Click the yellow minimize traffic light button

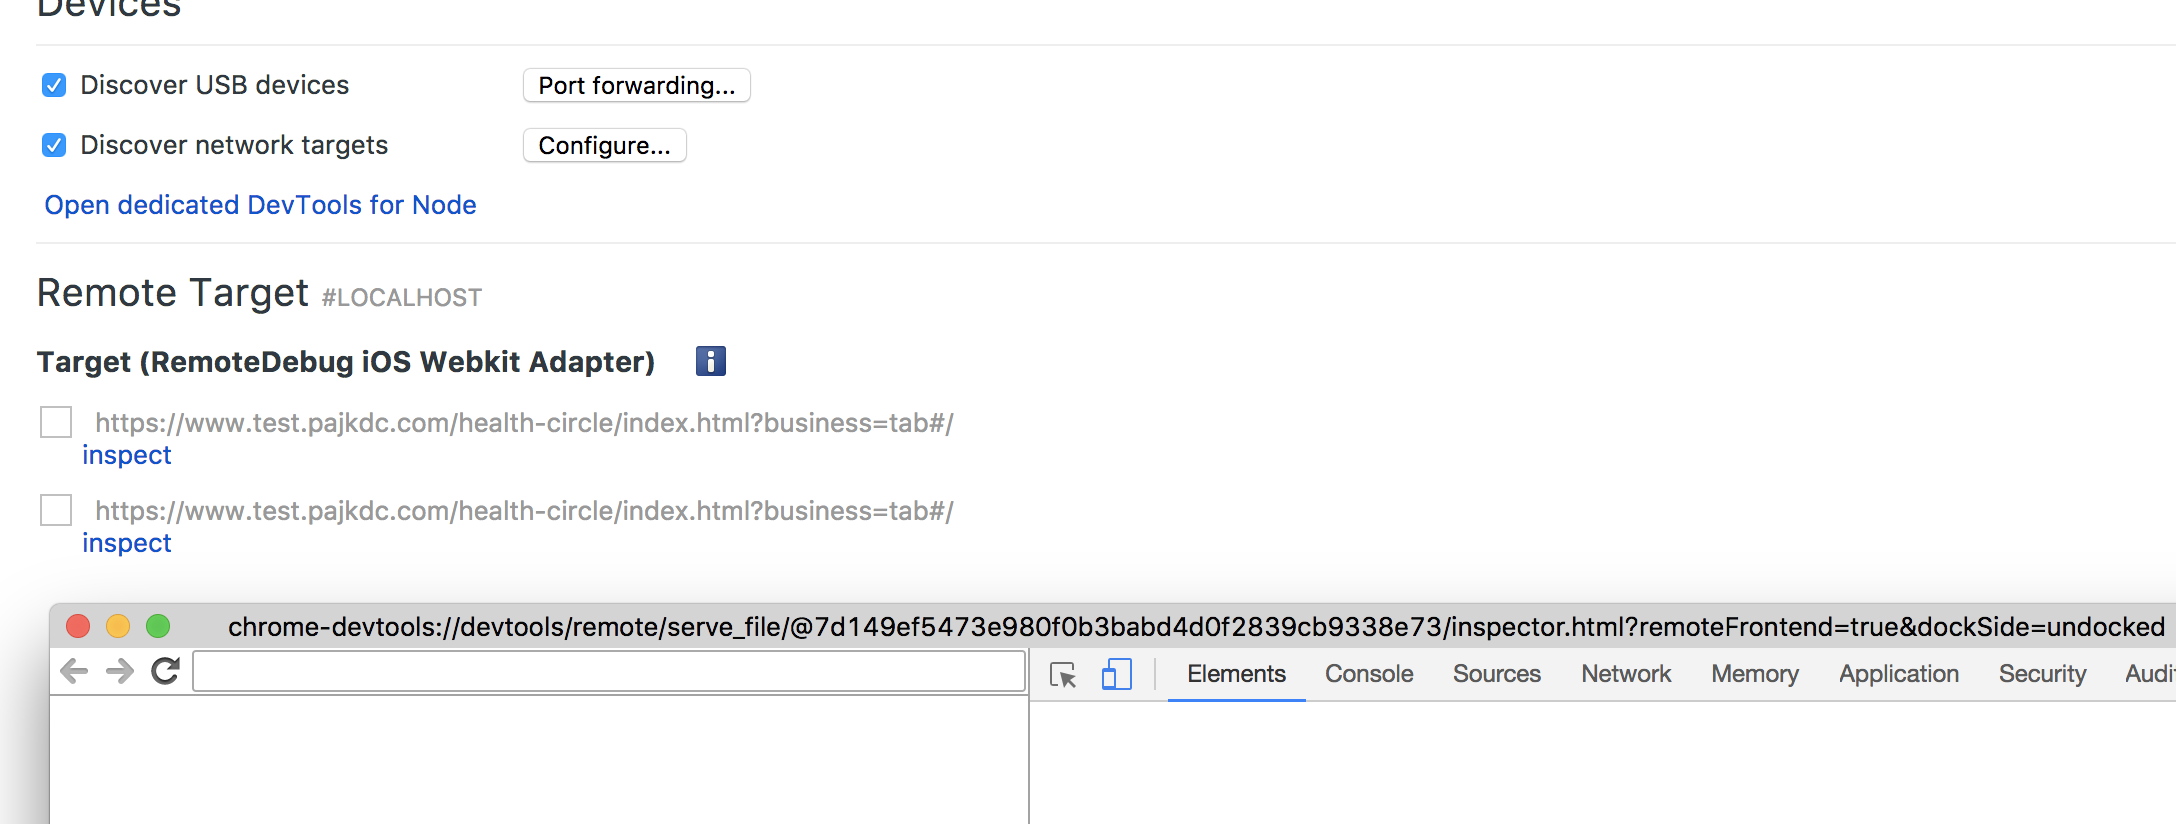coord(119,626)
